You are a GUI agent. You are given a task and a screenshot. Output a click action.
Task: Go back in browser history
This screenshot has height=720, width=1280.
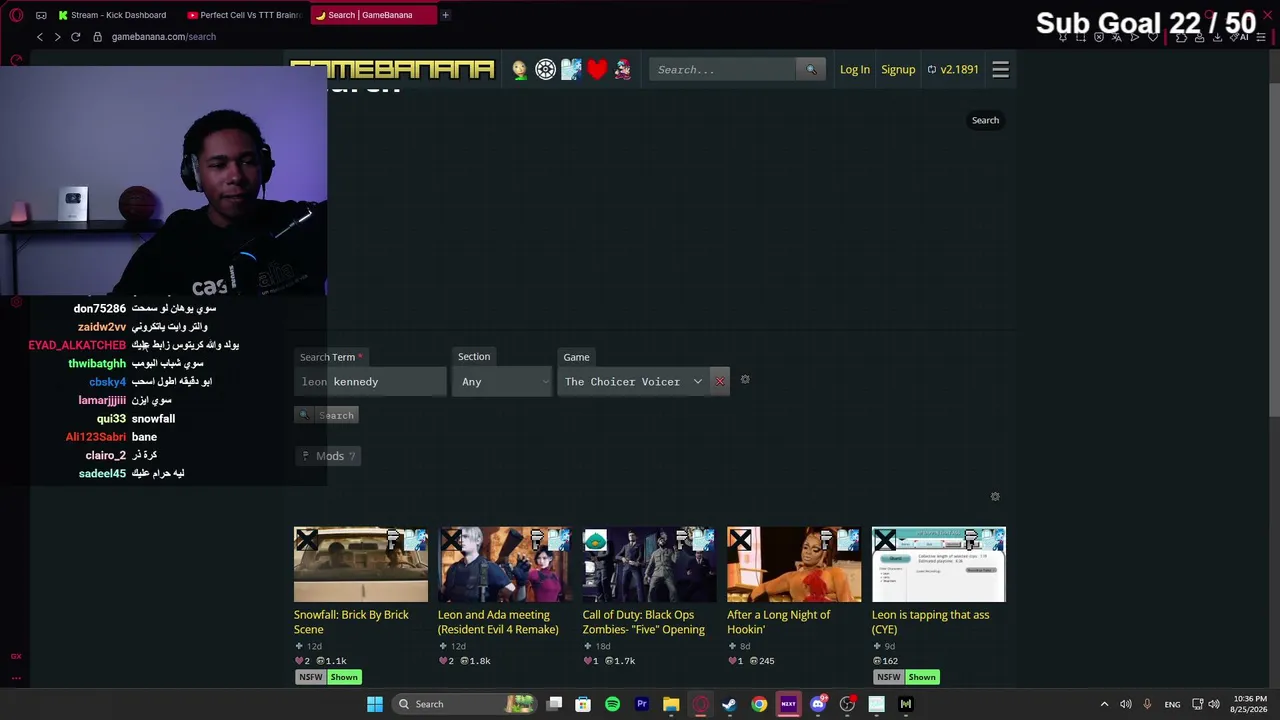[40, 37]
